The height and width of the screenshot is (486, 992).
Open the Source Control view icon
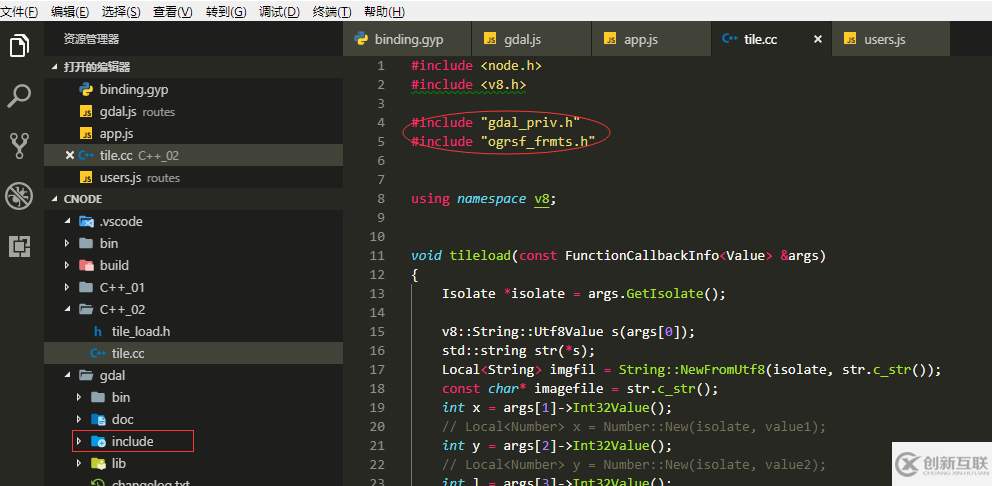(x=20, y=146)
